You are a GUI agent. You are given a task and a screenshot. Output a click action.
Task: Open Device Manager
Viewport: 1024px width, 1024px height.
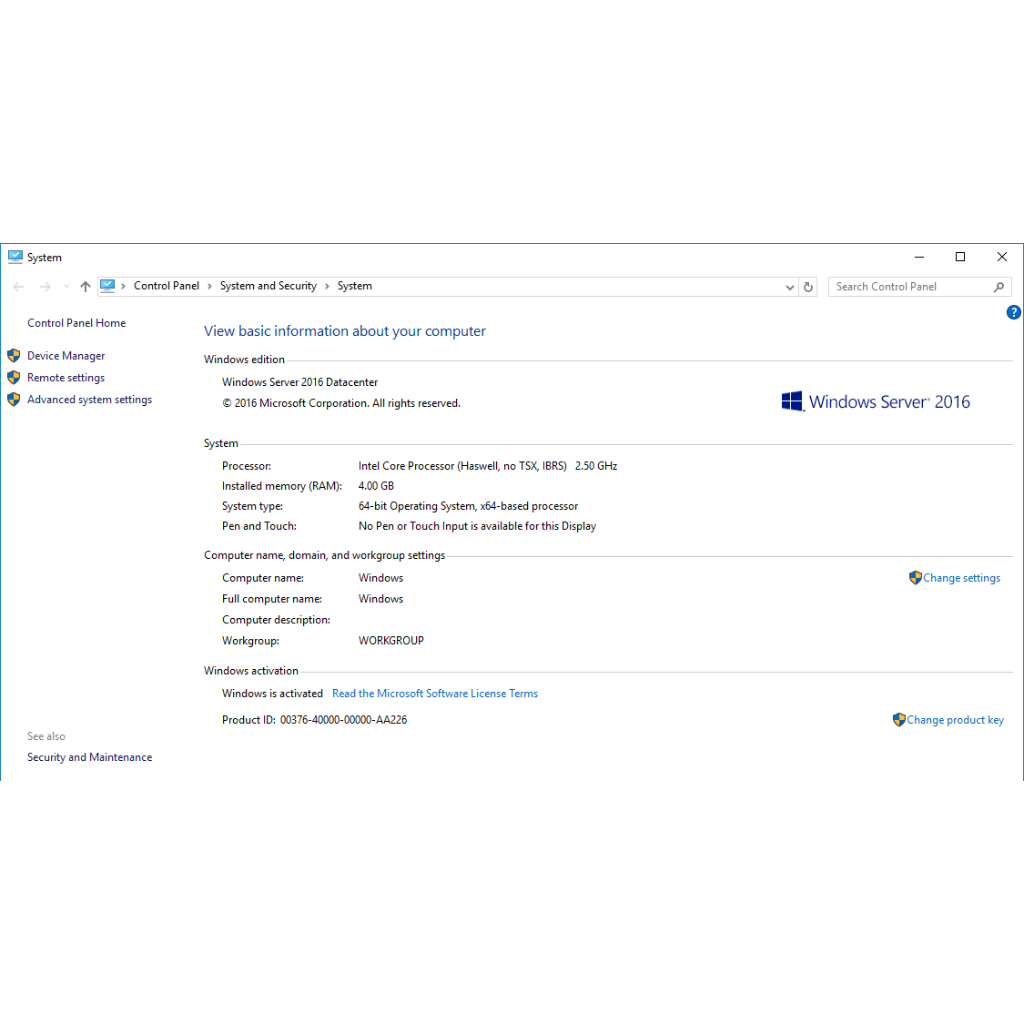tap(66, 356)
